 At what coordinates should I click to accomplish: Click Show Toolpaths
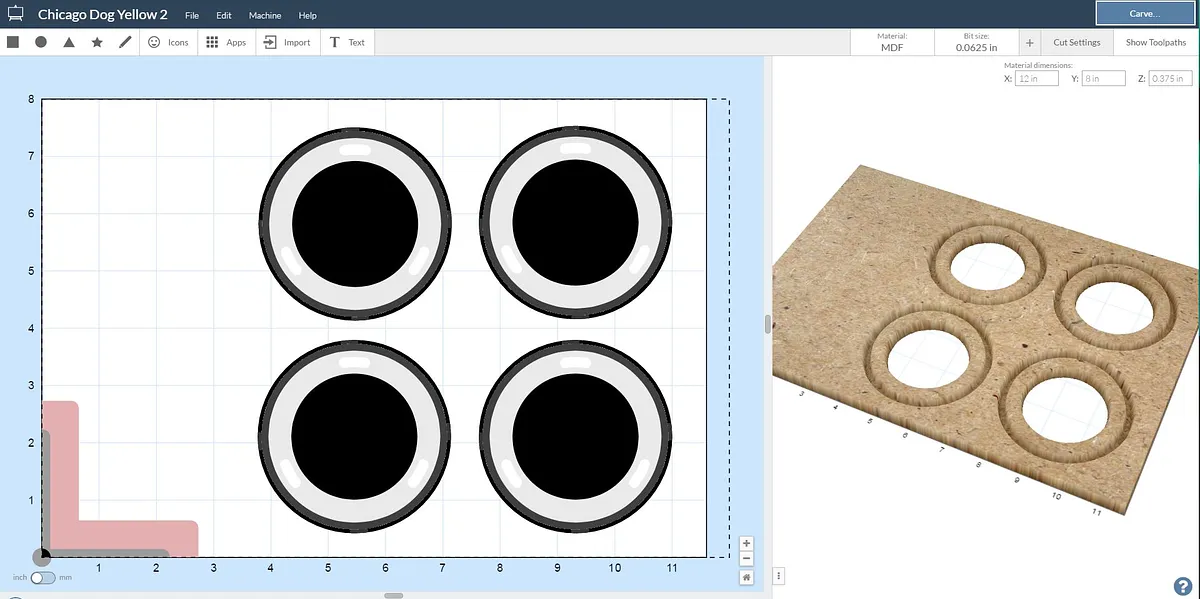coord(1156,42)
